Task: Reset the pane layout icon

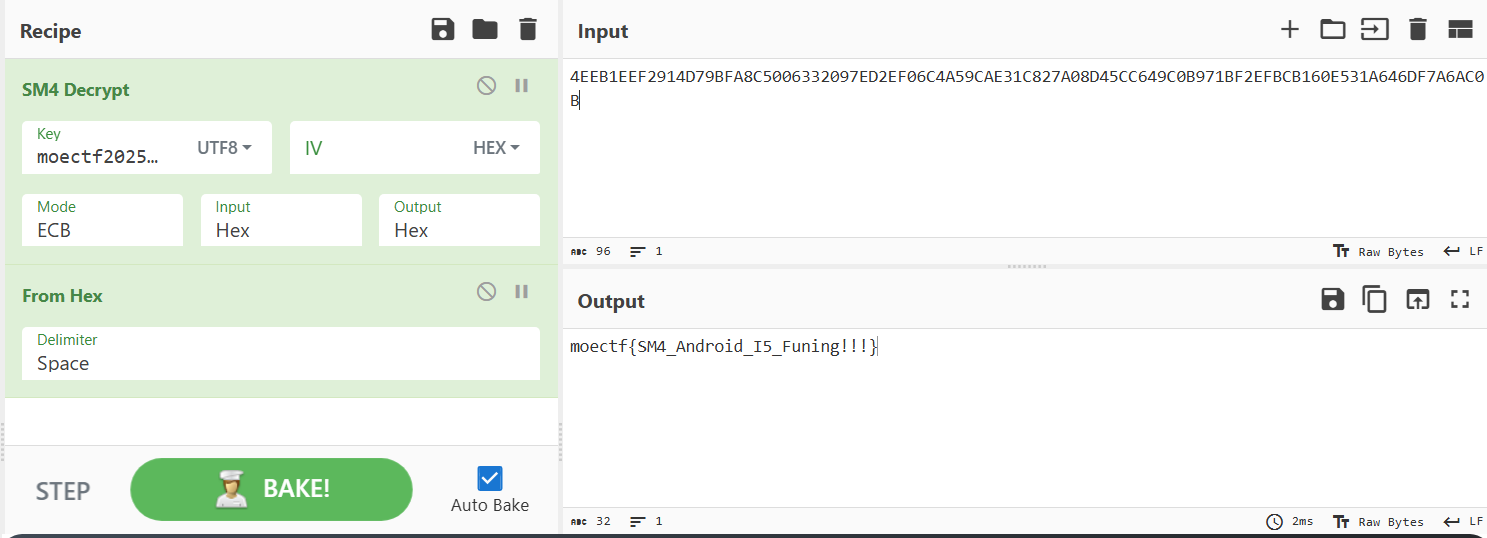Action: [1460, 30]
